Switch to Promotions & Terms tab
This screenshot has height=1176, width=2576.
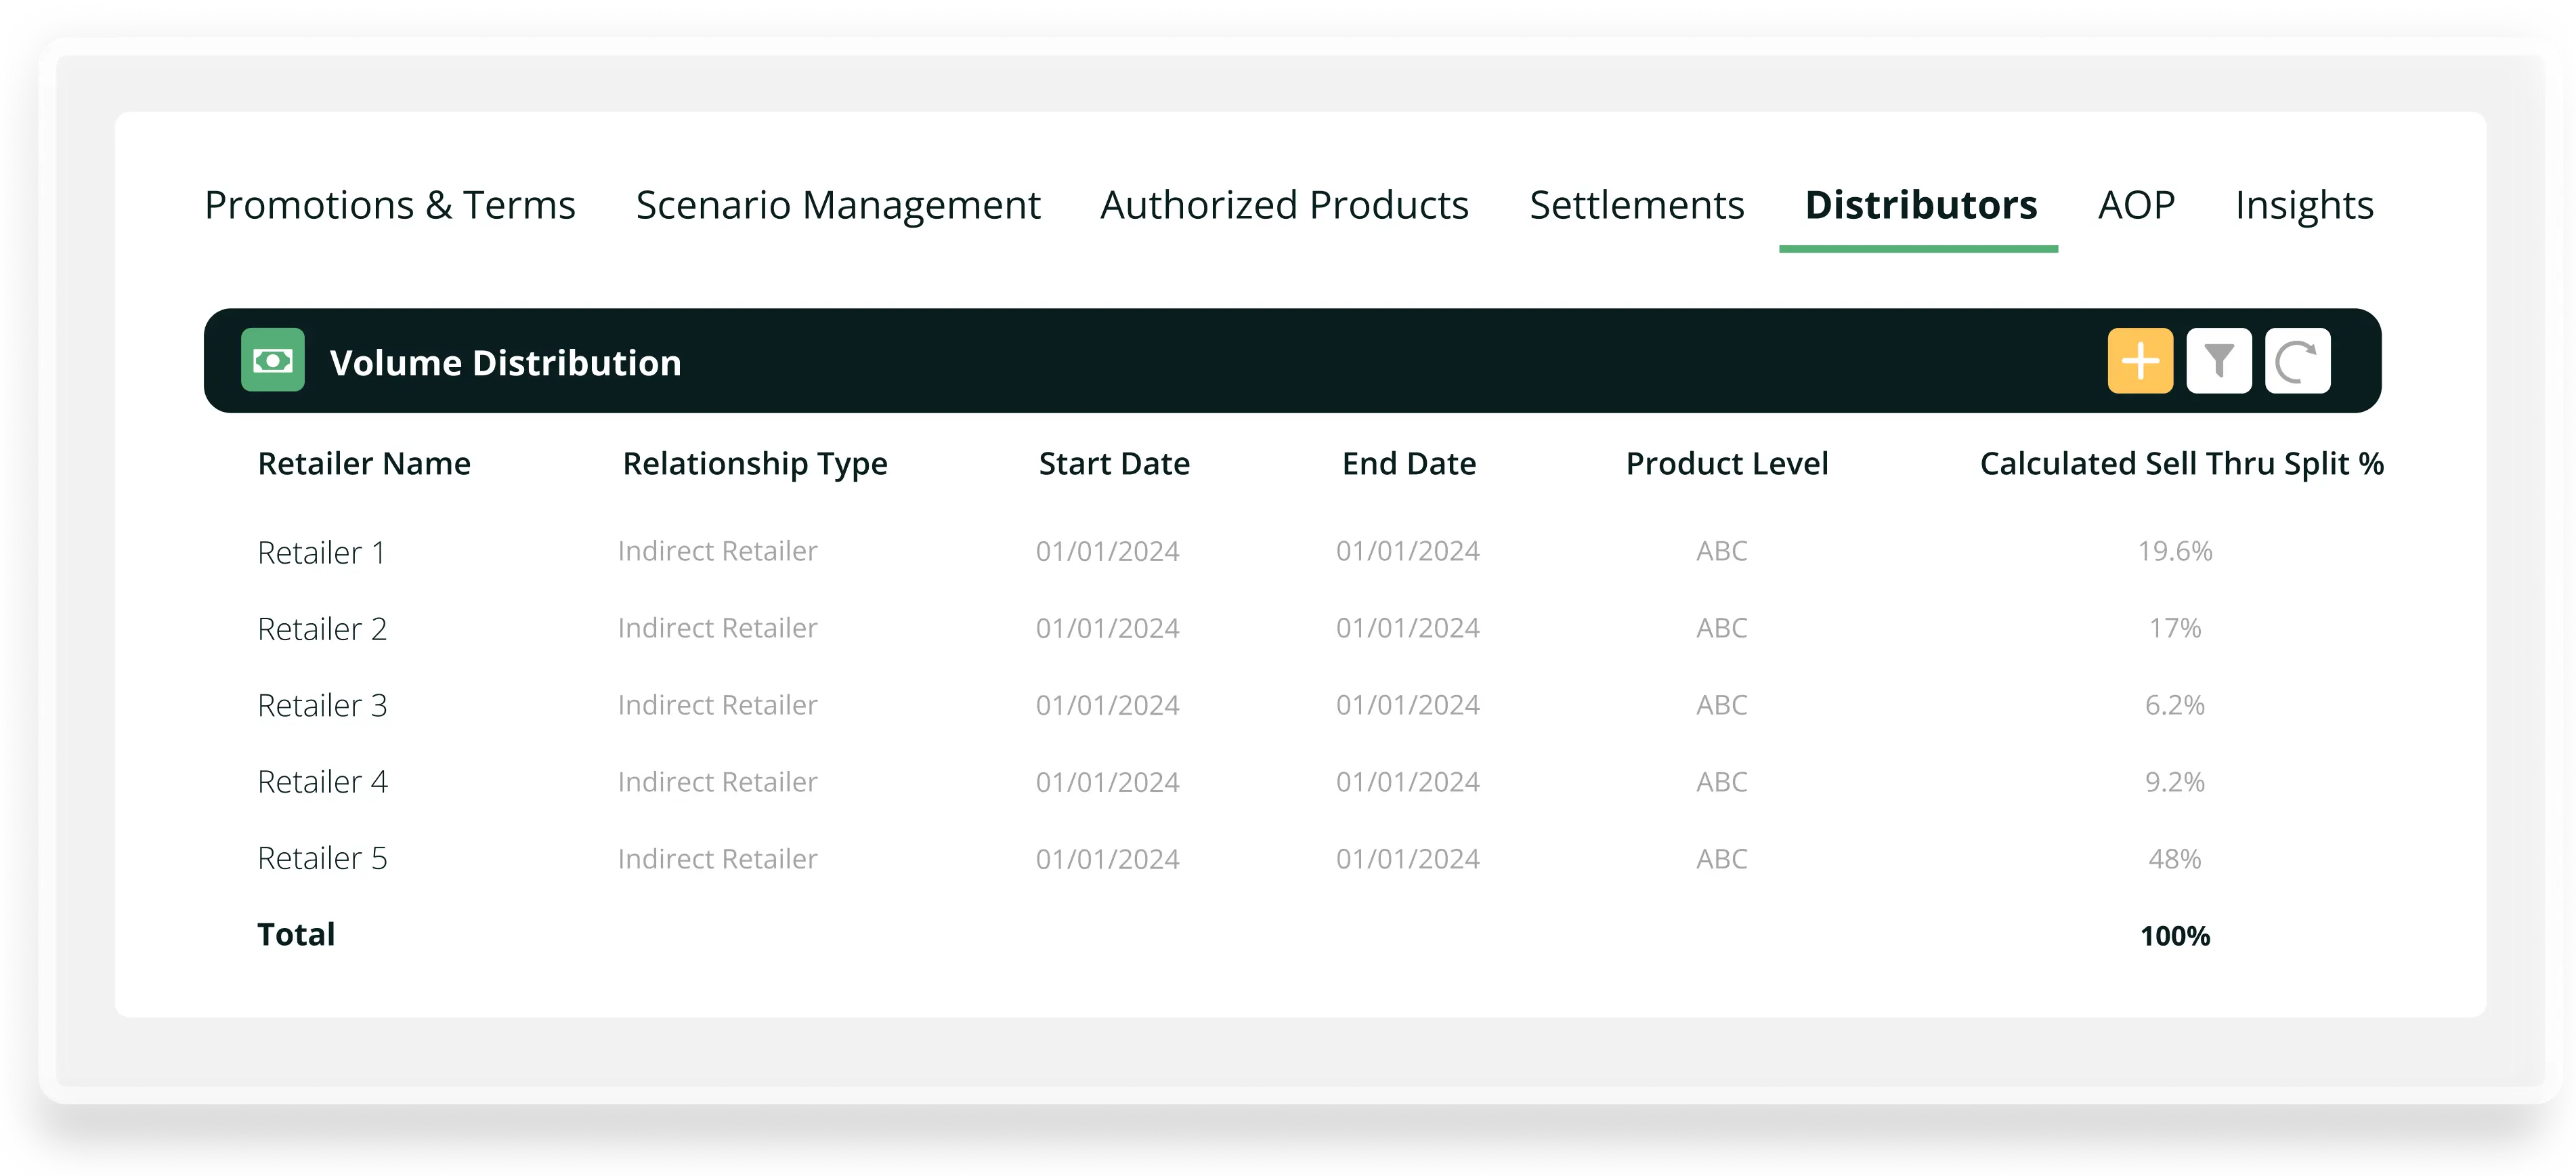390,205
